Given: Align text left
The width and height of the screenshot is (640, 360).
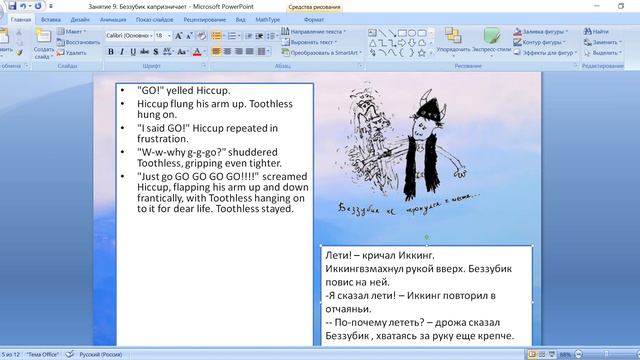Looking at the screenshot, I should click(x=216, y=51).
